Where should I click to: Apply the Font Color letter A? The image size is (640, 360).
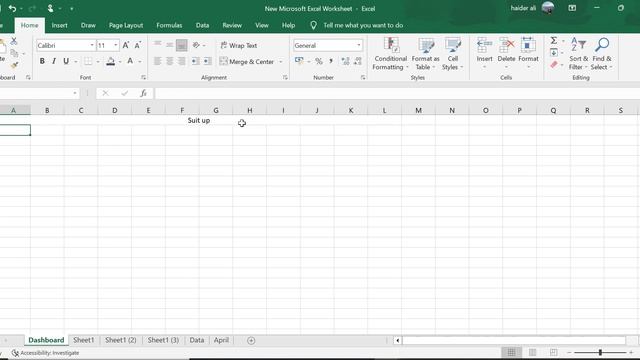[130, 61]
